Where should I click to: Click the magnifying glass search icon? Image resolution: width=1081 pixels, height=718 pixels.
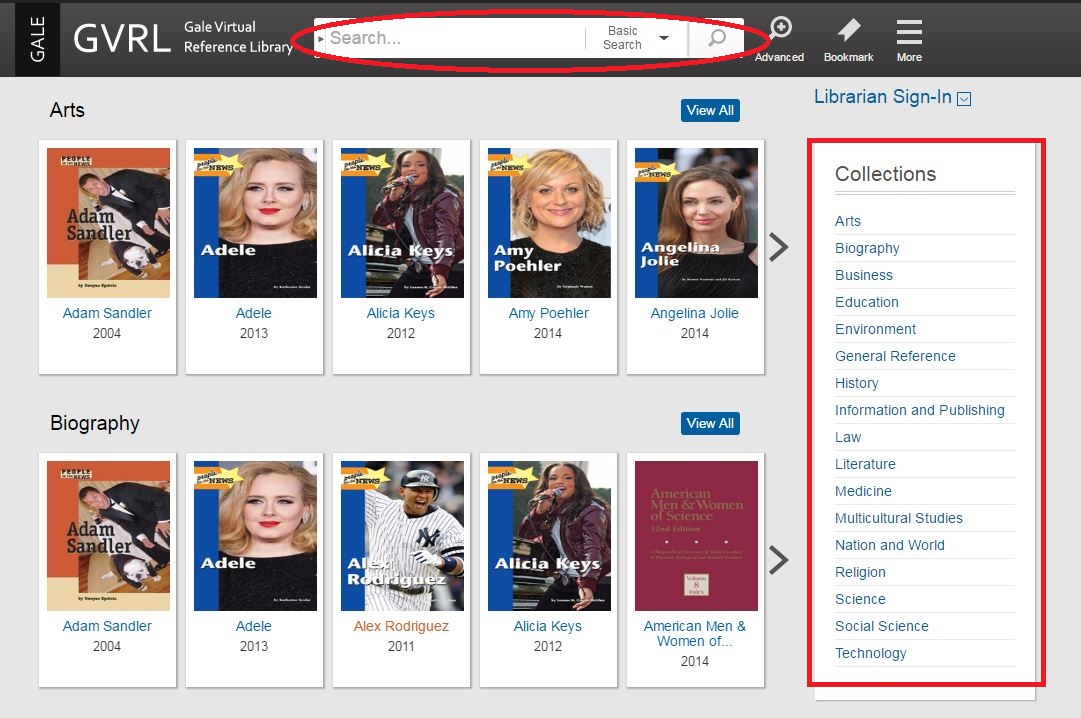point(717,39)
